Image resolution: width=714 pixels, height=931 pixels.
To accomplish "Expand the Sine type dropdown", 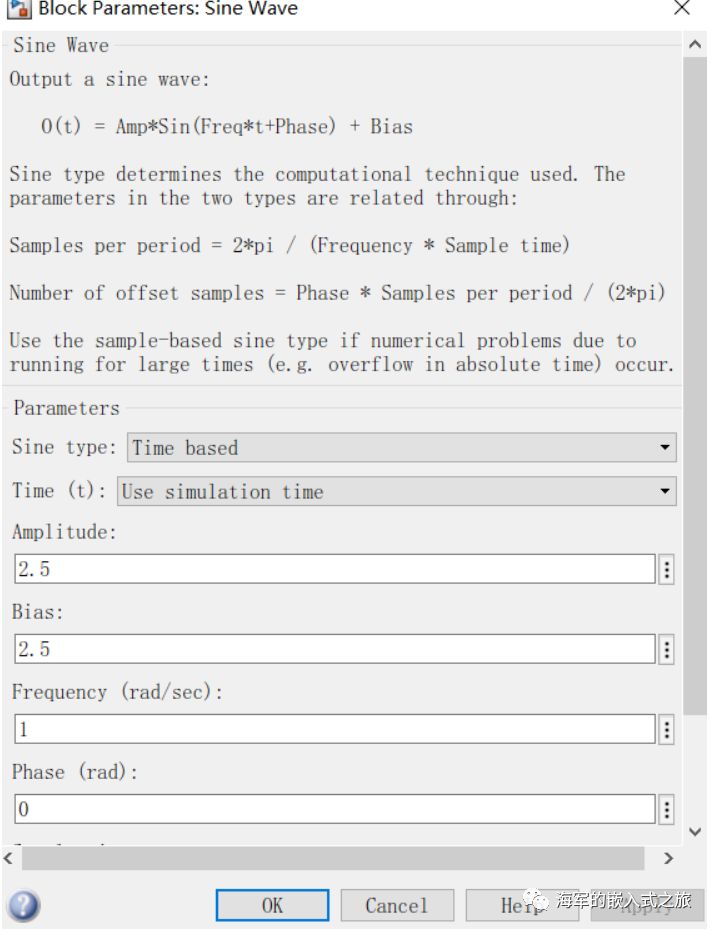I will [x=402, y=447].
